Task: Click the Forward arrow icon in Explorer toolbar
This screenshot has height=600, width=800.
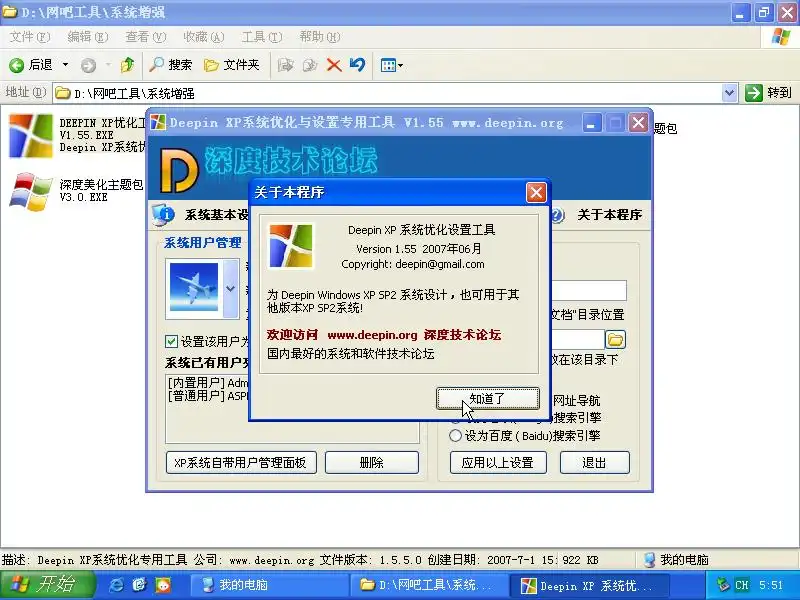Action: (88, 65)
